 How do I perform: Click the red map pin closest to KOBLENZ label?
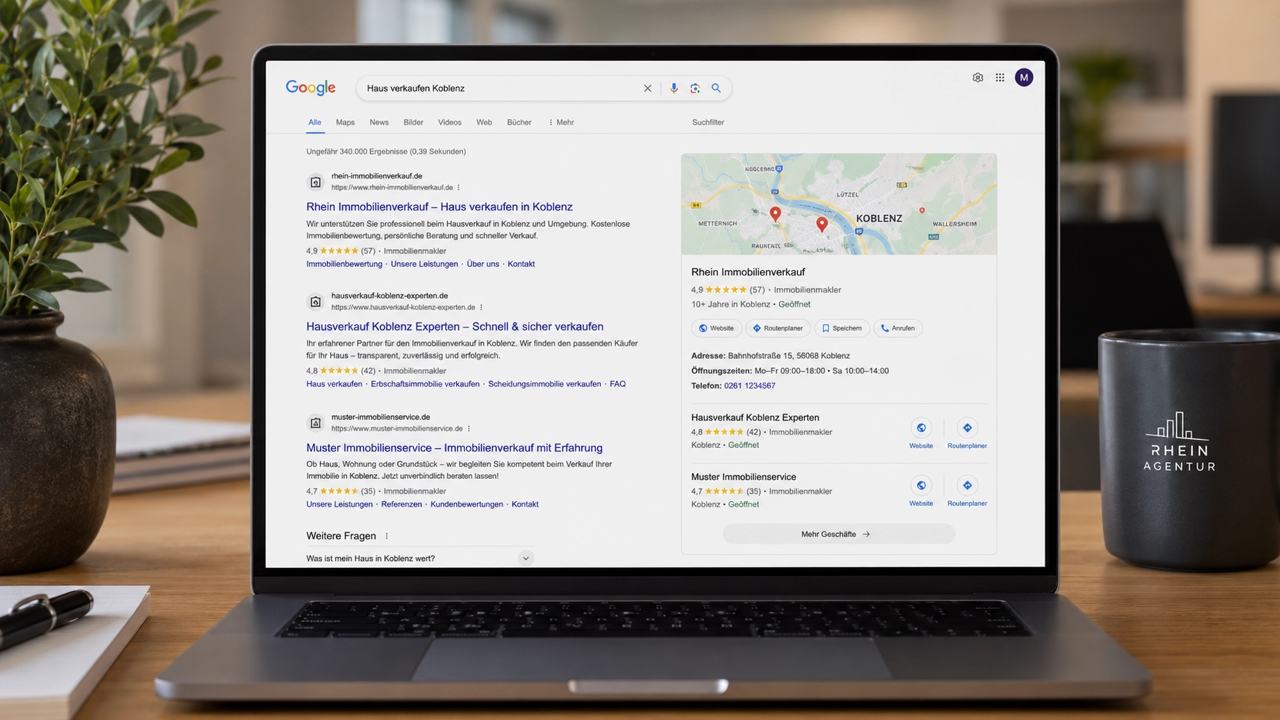tap(822, 224)
